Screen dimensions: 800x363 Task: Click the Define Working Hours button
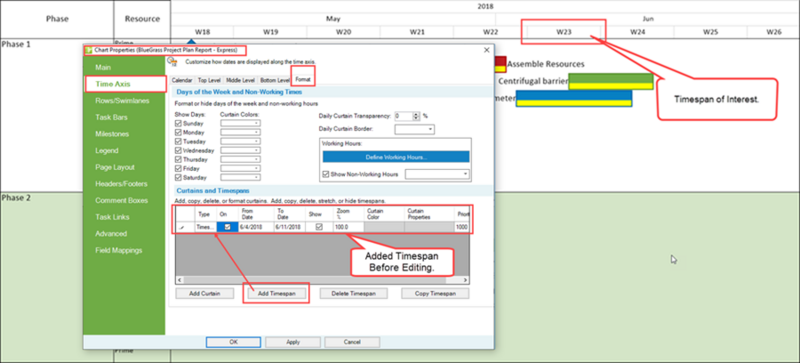(396, 157)
